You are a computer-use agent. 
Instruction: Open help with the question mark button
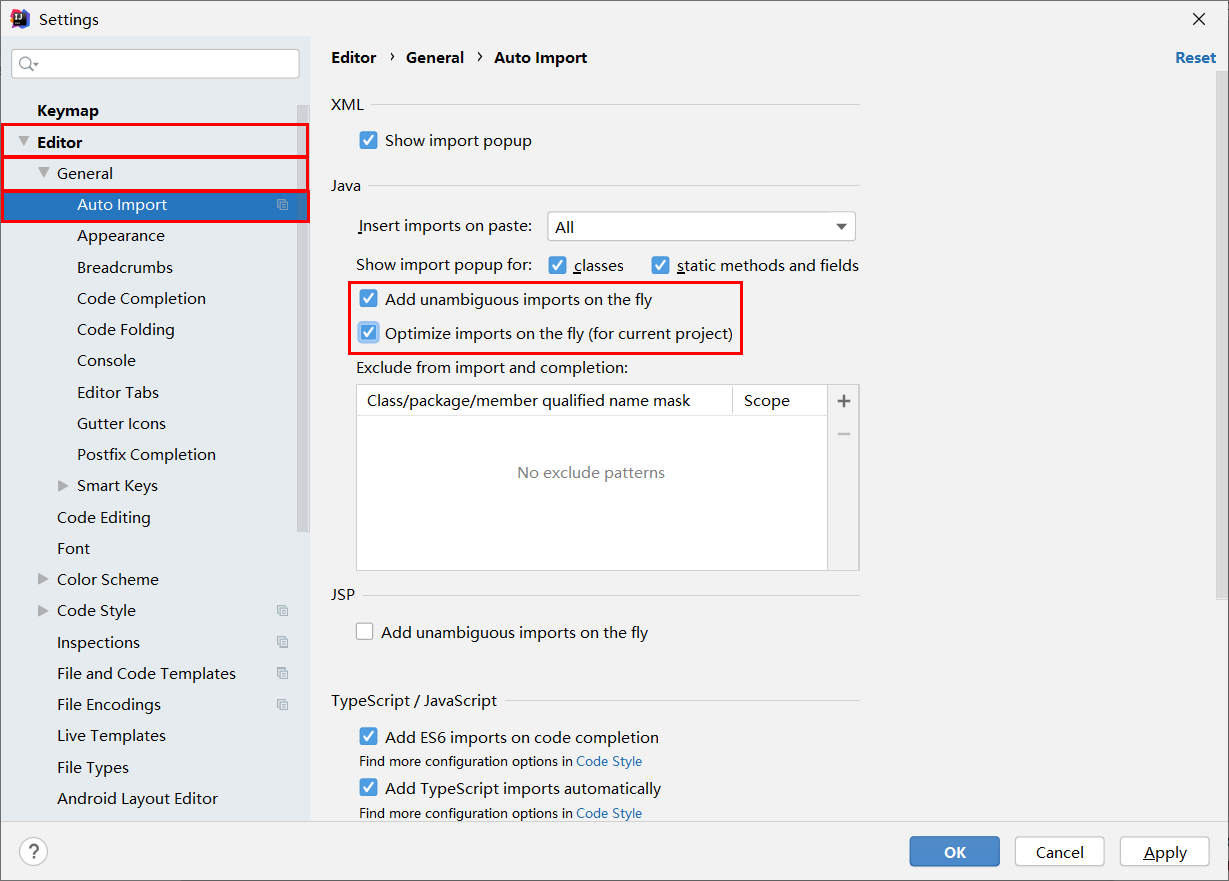coord(33,852)
